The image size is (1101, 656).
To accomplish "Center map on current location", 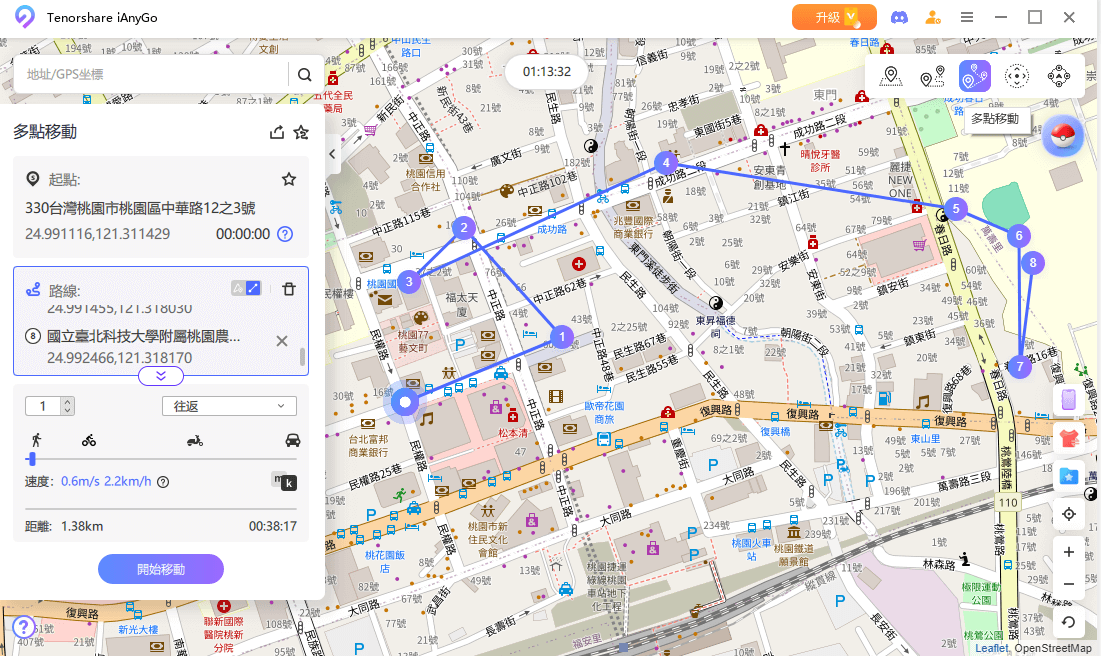I will click(1069, 514).
